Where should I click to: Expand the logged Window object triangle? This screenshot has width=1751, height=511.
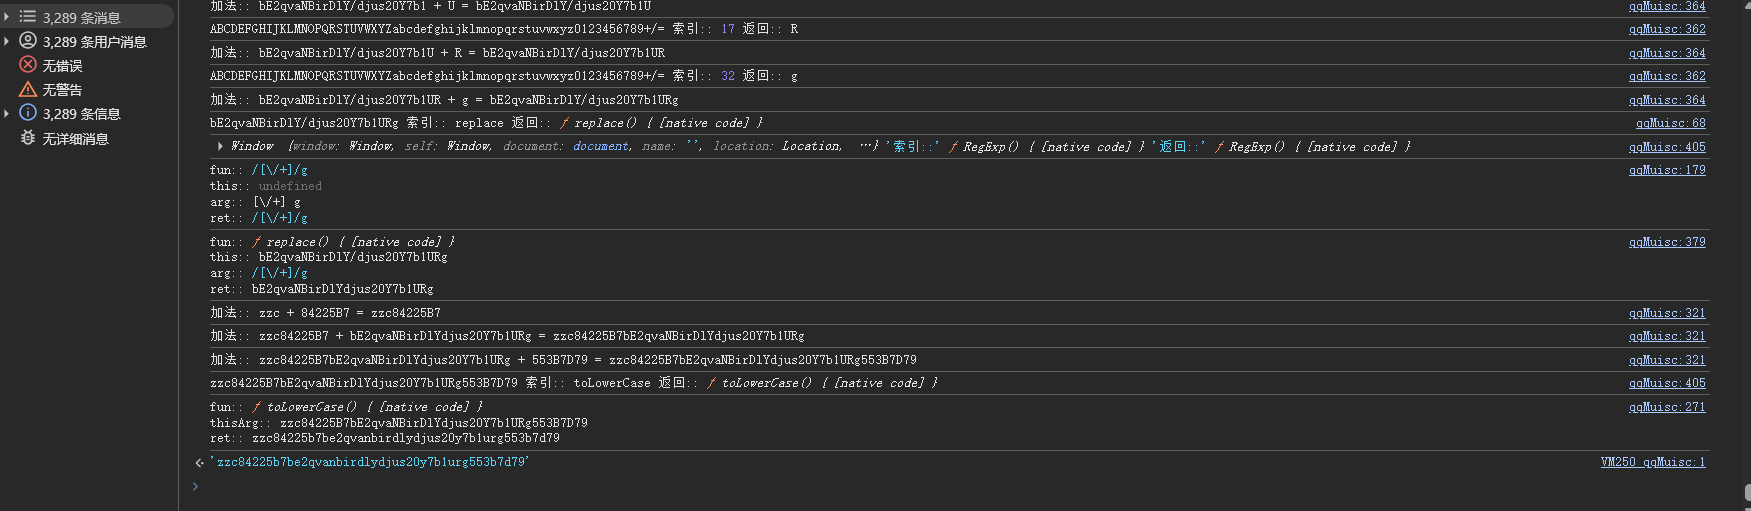[220, 146]
